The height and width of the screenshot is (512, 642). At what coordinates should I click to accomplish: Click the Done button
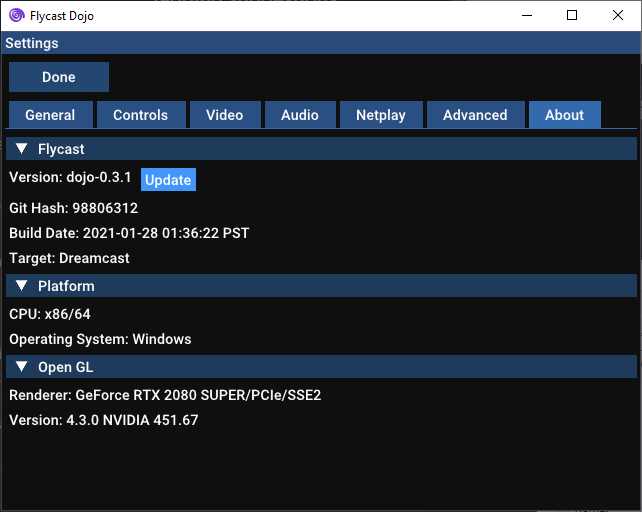tap(59, 77)
